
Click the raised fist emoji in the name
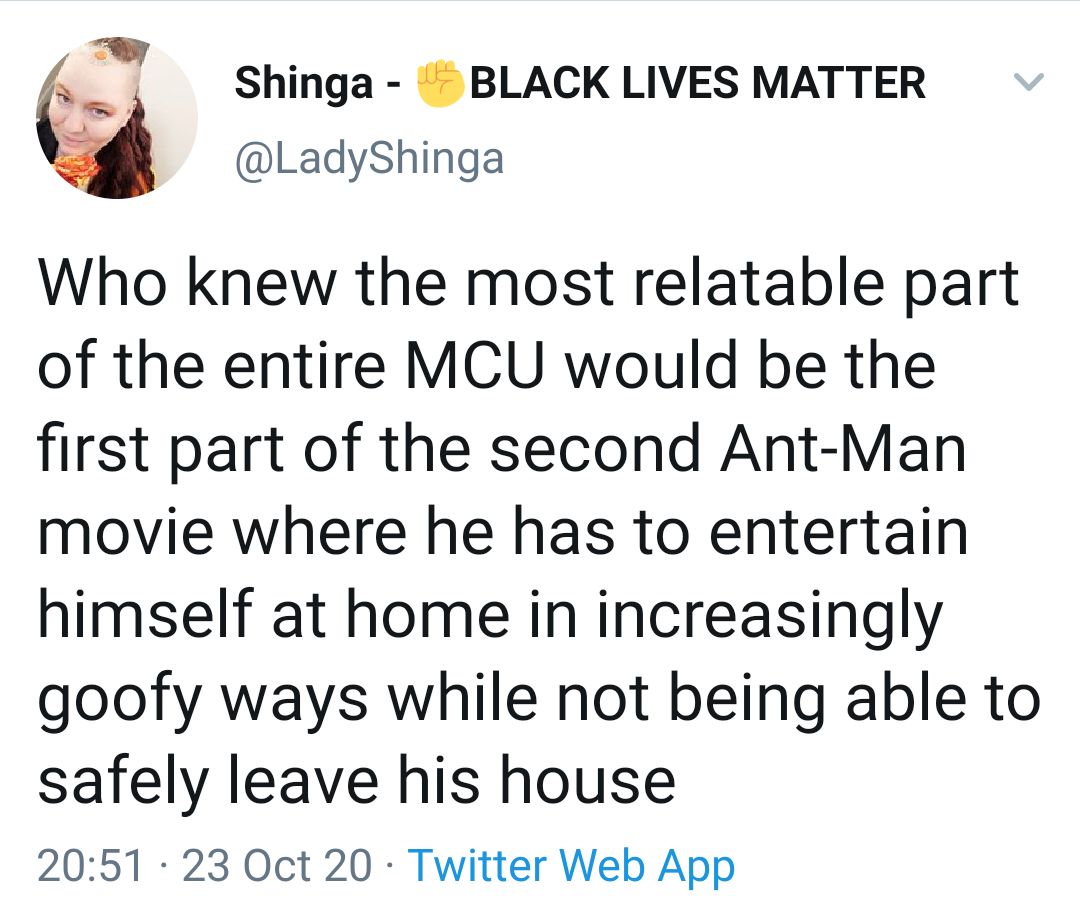click(x=439, y=82)
